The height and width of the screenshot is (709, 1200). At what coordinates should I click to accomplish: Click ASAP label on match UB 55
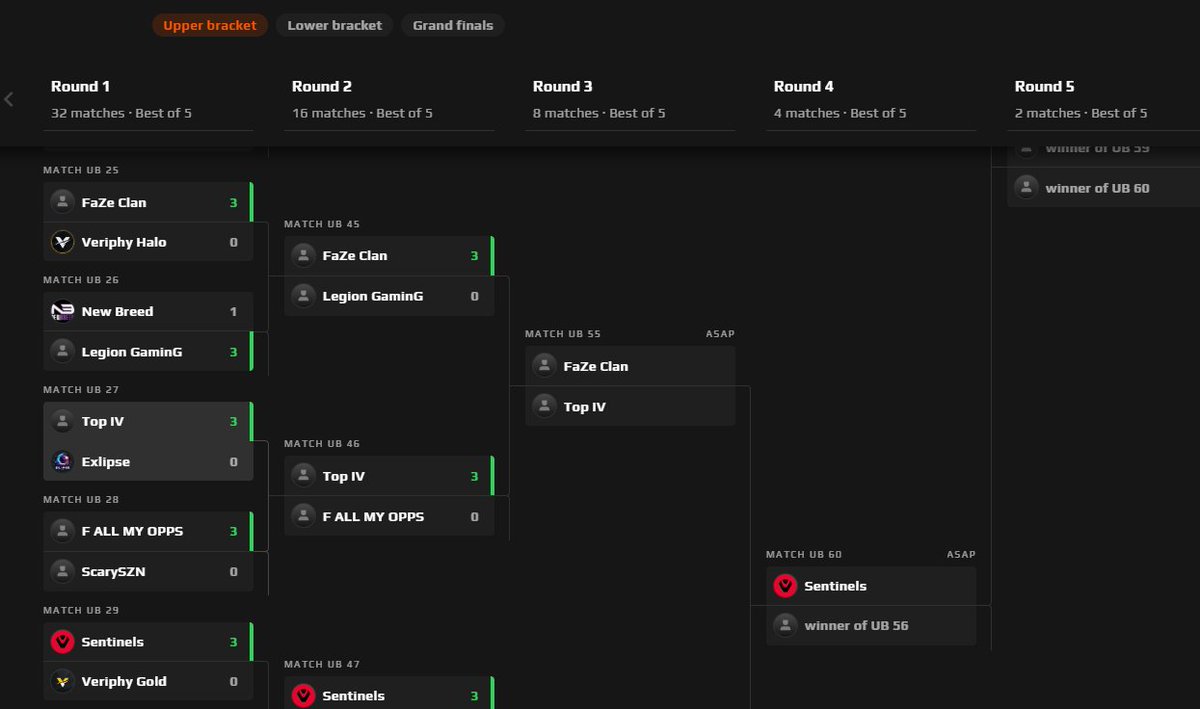coord(720,334)
